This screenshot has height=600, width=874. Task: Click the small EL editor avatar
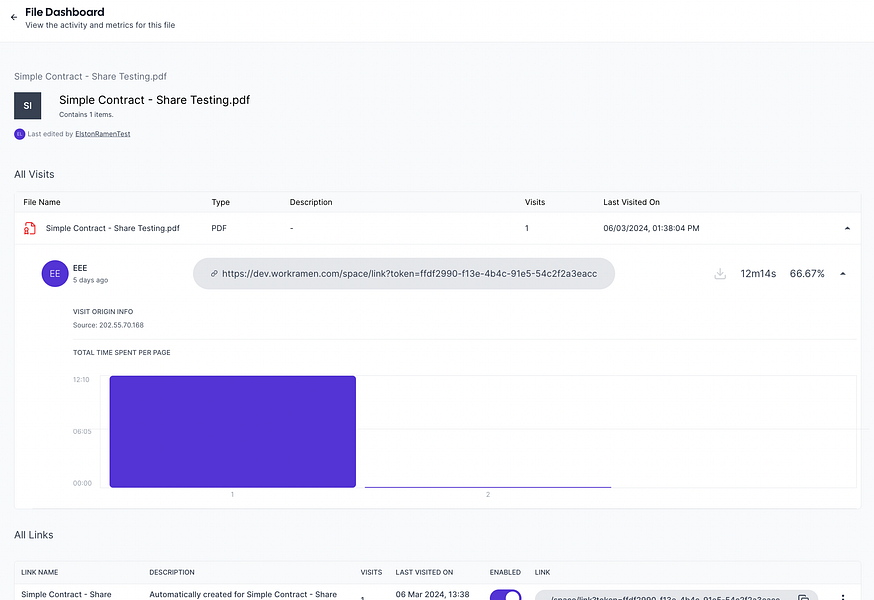20,134
